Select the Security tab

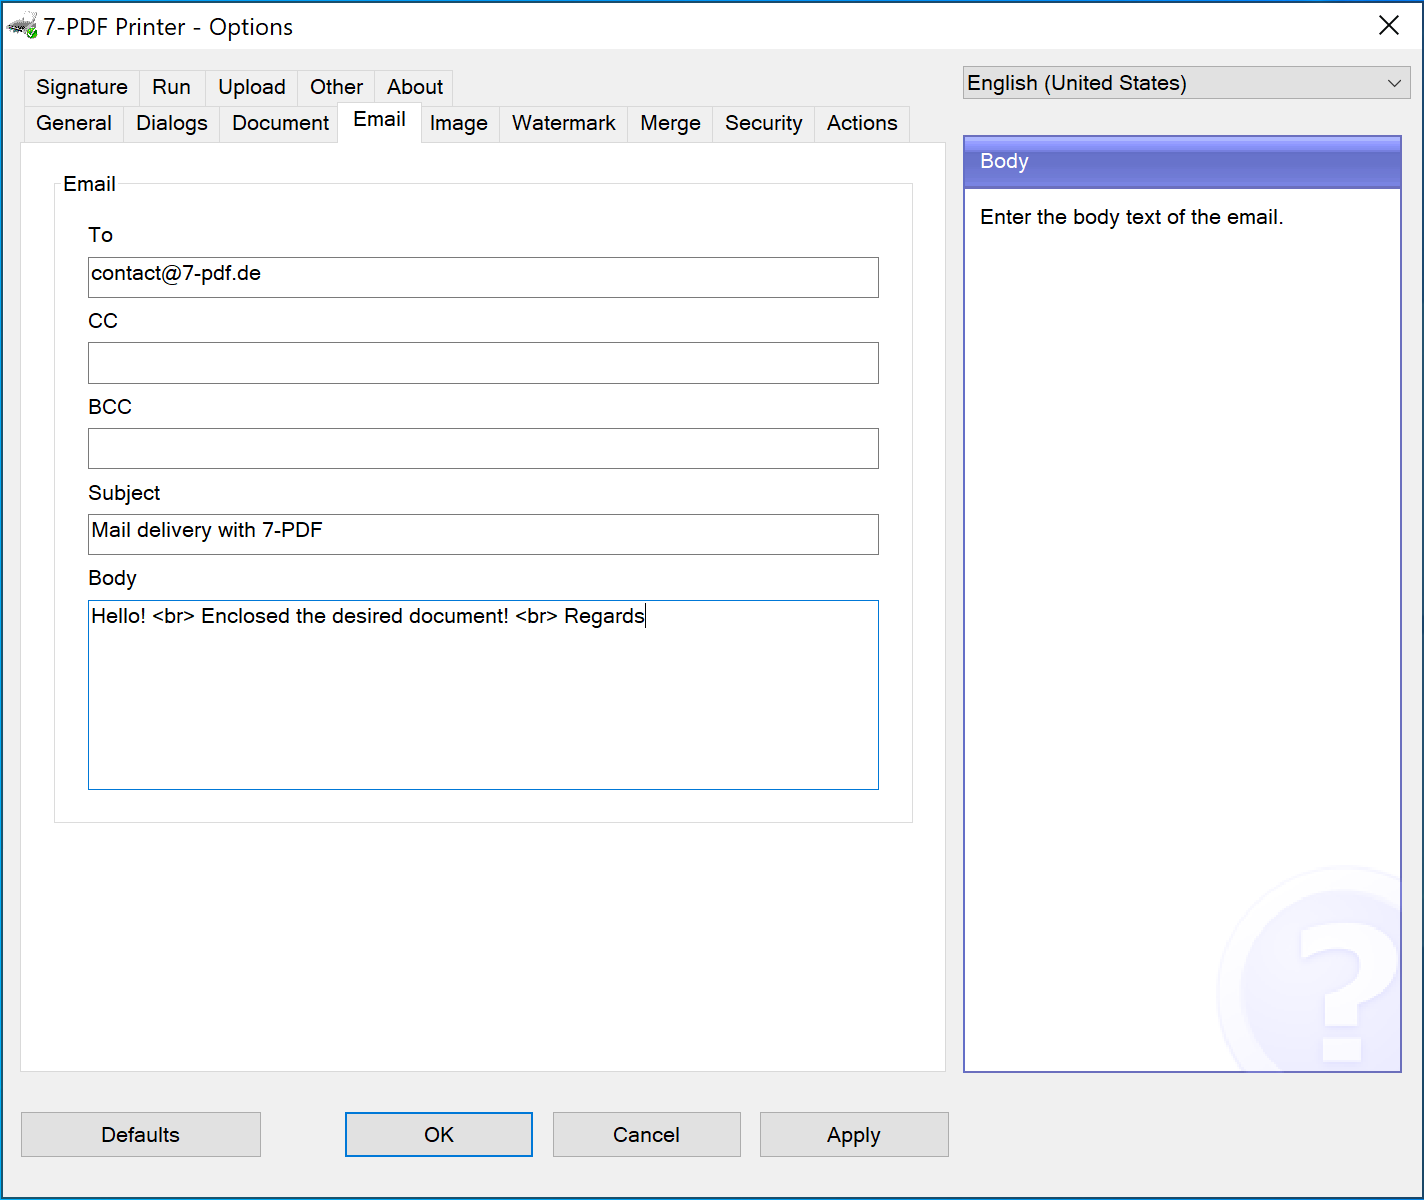(764, 123)
